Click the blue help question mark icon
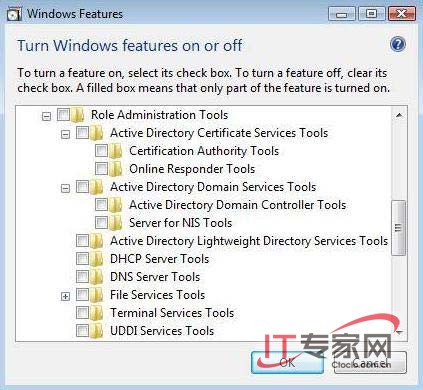The image size is (423, 390). pyautogui.click(x=398, y=44)
